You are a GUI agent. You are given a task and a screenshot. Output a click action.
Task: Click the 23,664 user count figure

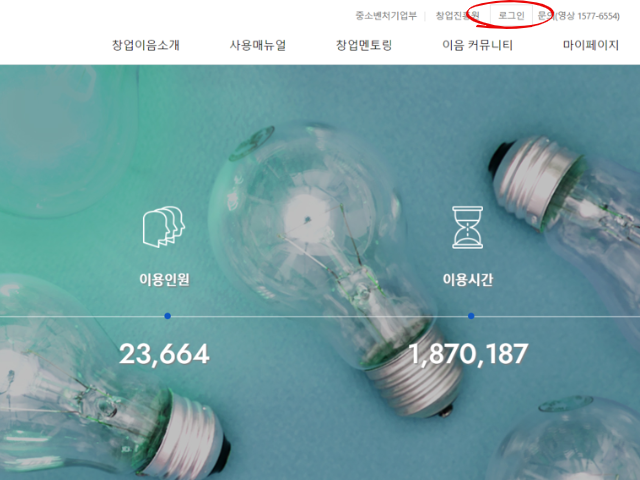(x=164, y=354)
